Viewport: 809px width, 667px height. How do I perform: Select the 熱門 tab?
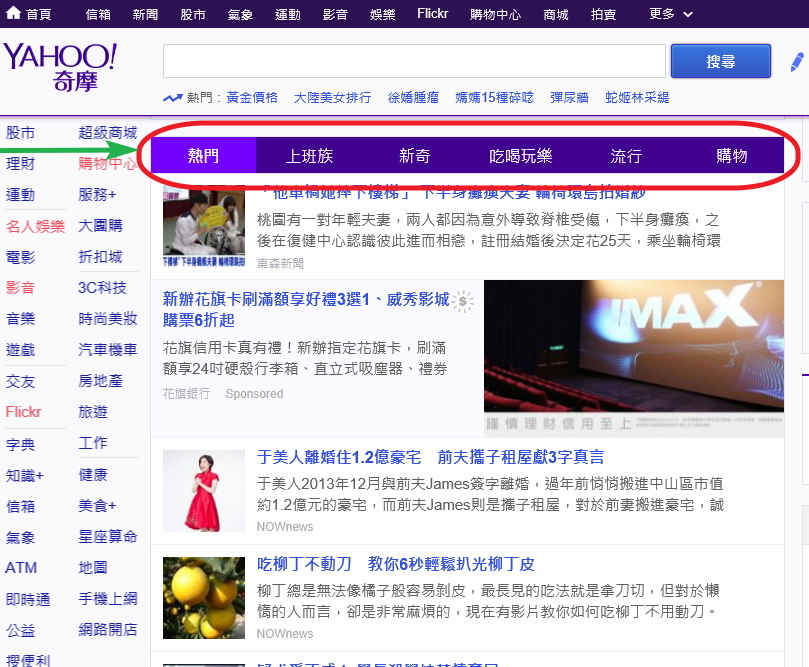click(x=203, y=155)
